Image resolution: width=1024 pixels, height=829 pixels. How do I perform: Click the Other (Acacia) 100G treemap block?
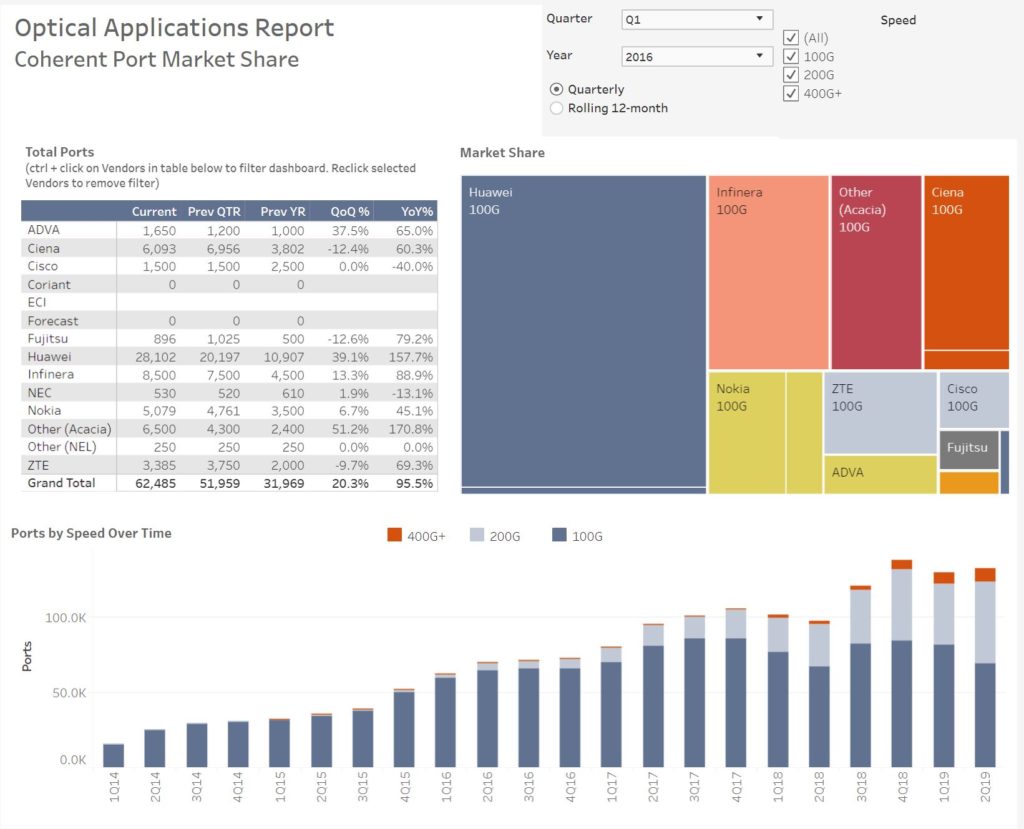click(x=876, y=272)
